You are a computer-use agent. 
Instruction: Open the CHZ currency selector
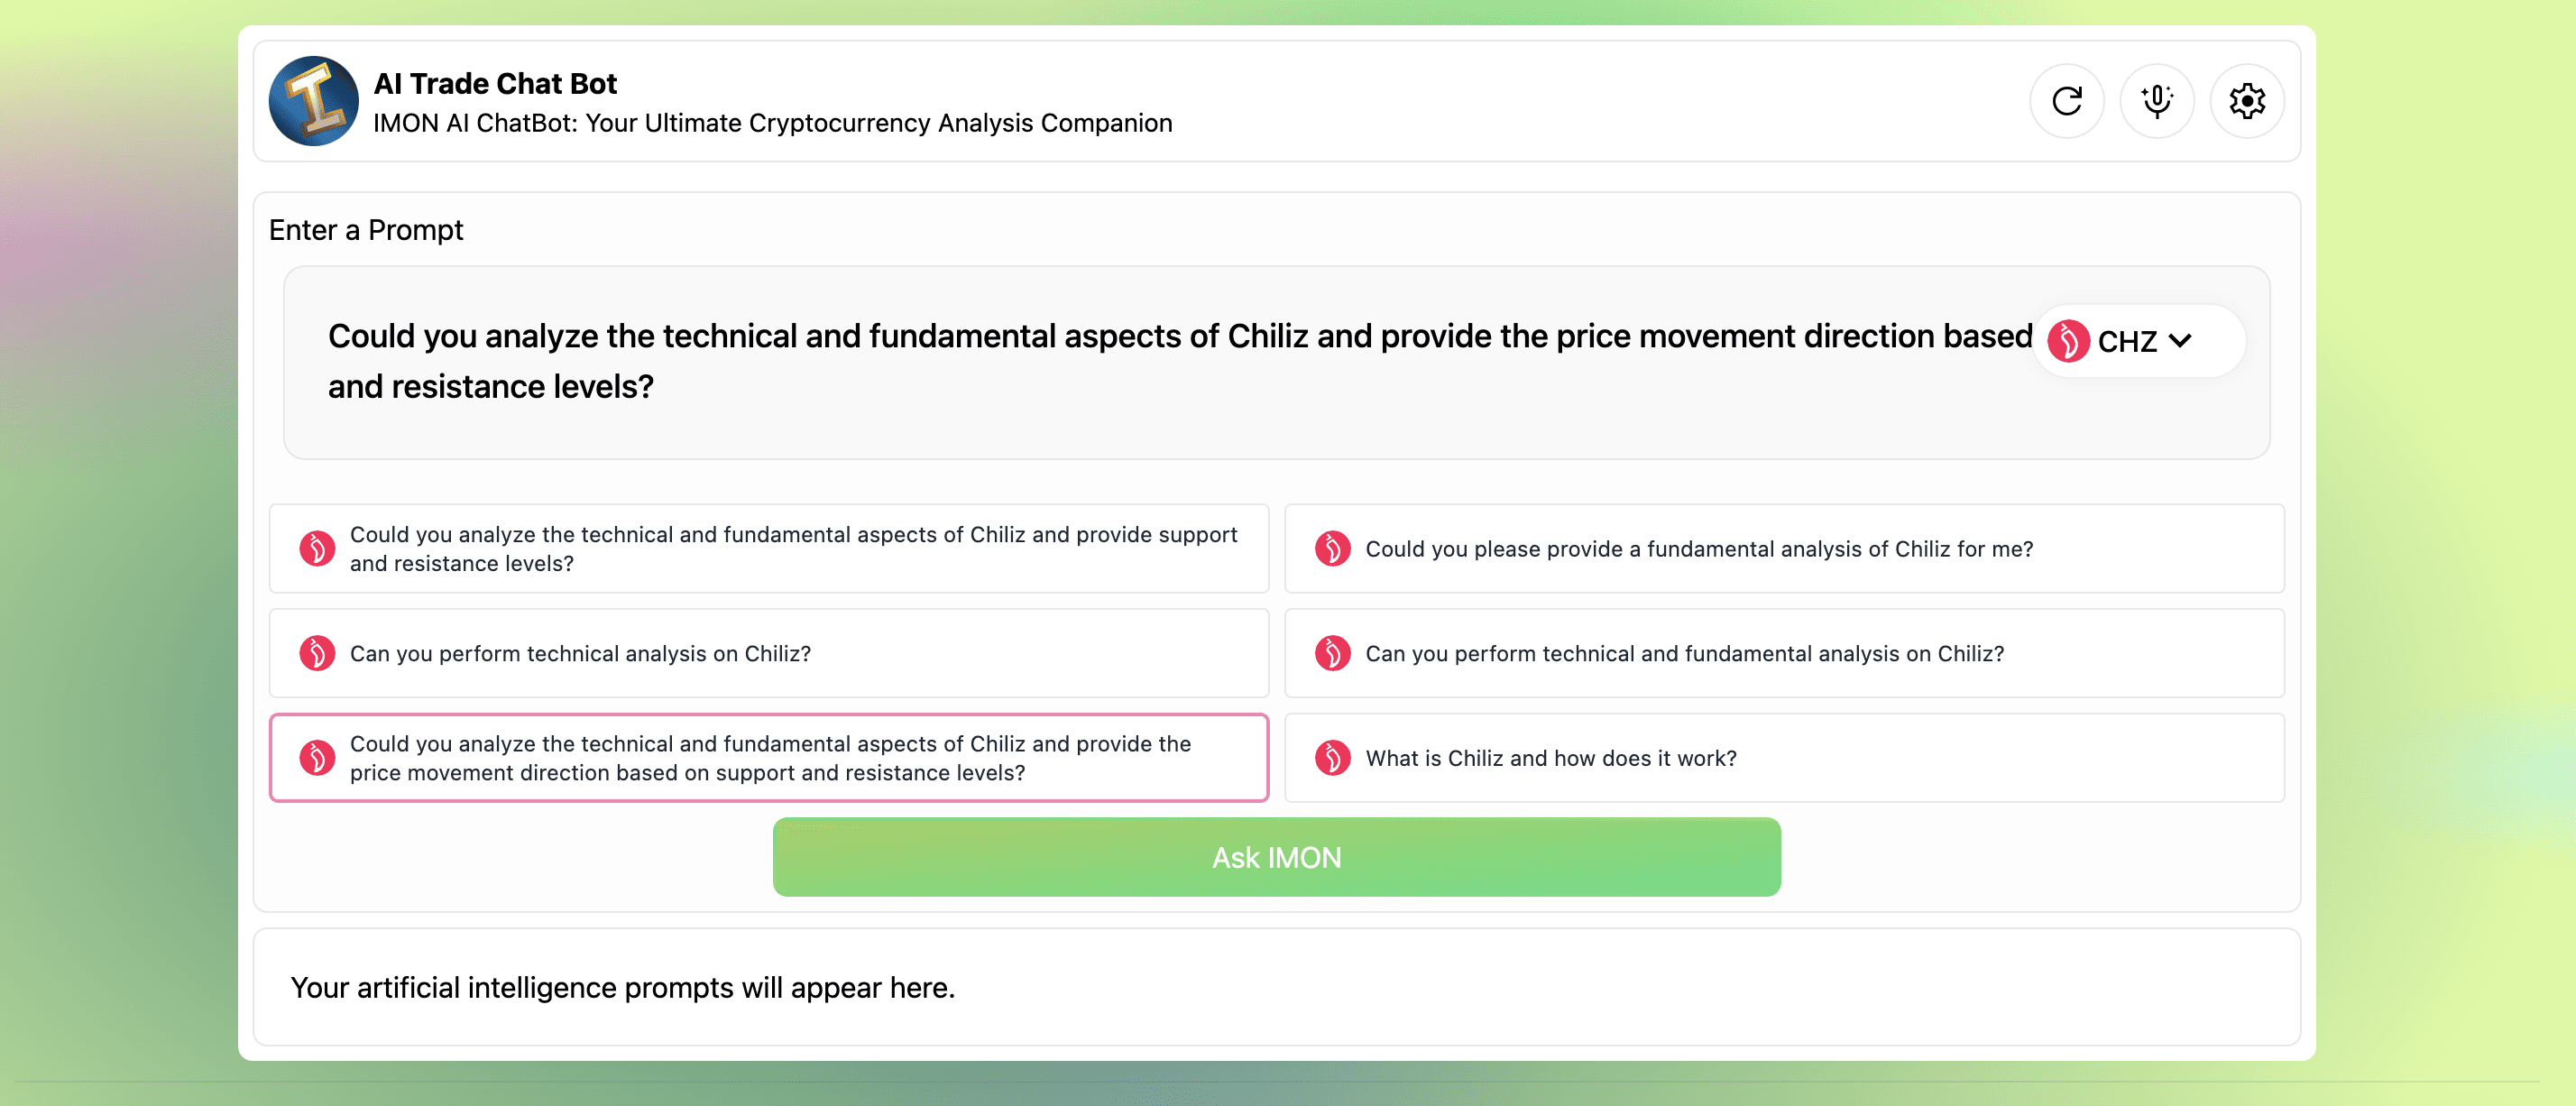pos(2126,342)
